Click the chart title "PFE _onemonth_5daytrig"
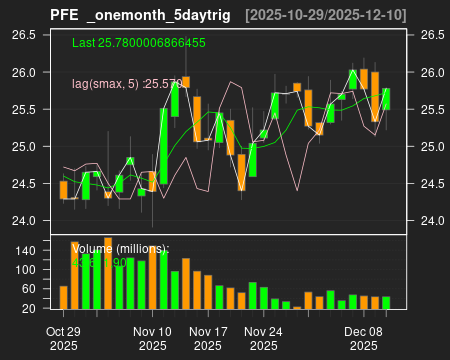The width and height of the screenshot is (450, 360). point(140,15)
